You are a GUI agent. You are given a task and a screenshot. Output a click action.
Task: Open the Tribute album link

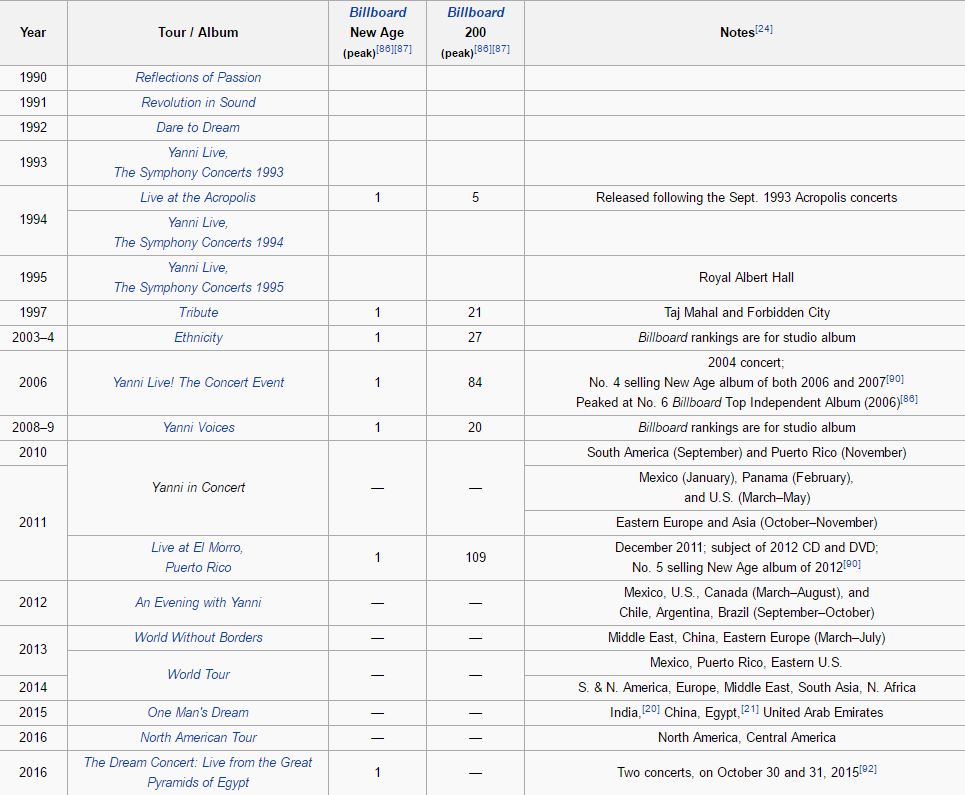pos(198,312)
